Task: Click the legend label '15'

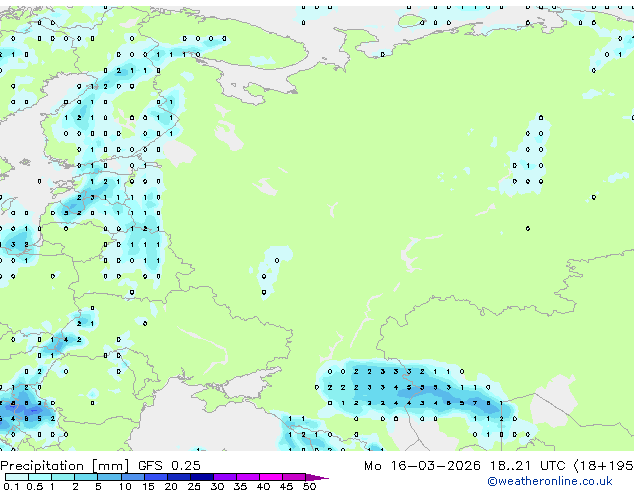Action: (148, 486)
